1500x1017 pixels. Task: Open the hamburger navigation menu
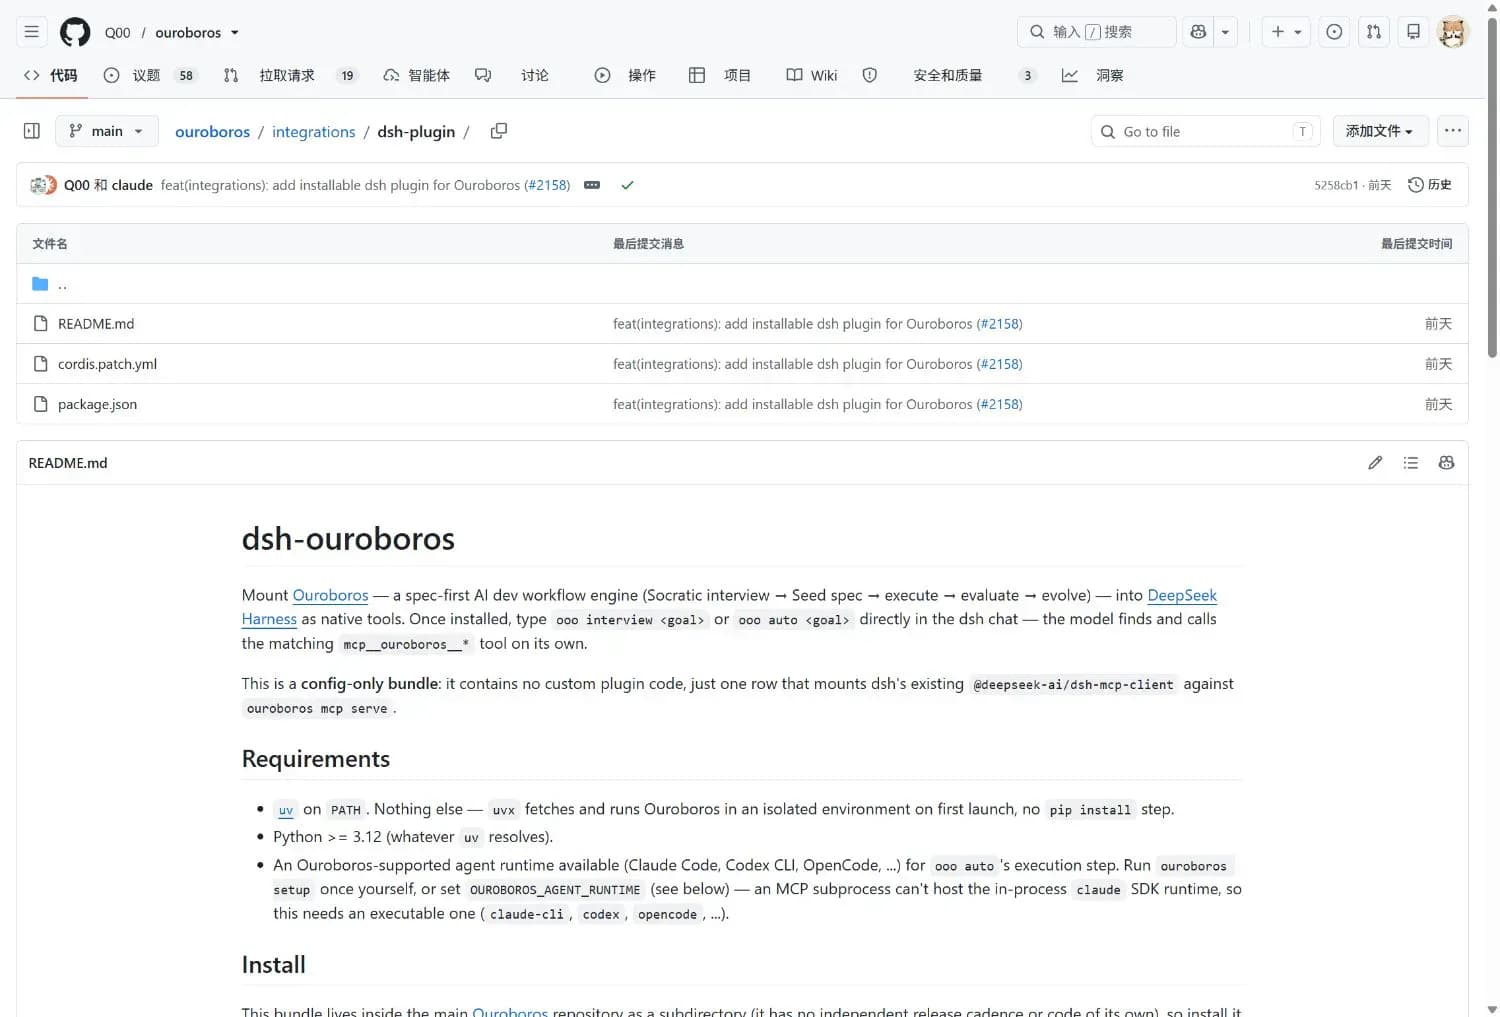[32, 32]
